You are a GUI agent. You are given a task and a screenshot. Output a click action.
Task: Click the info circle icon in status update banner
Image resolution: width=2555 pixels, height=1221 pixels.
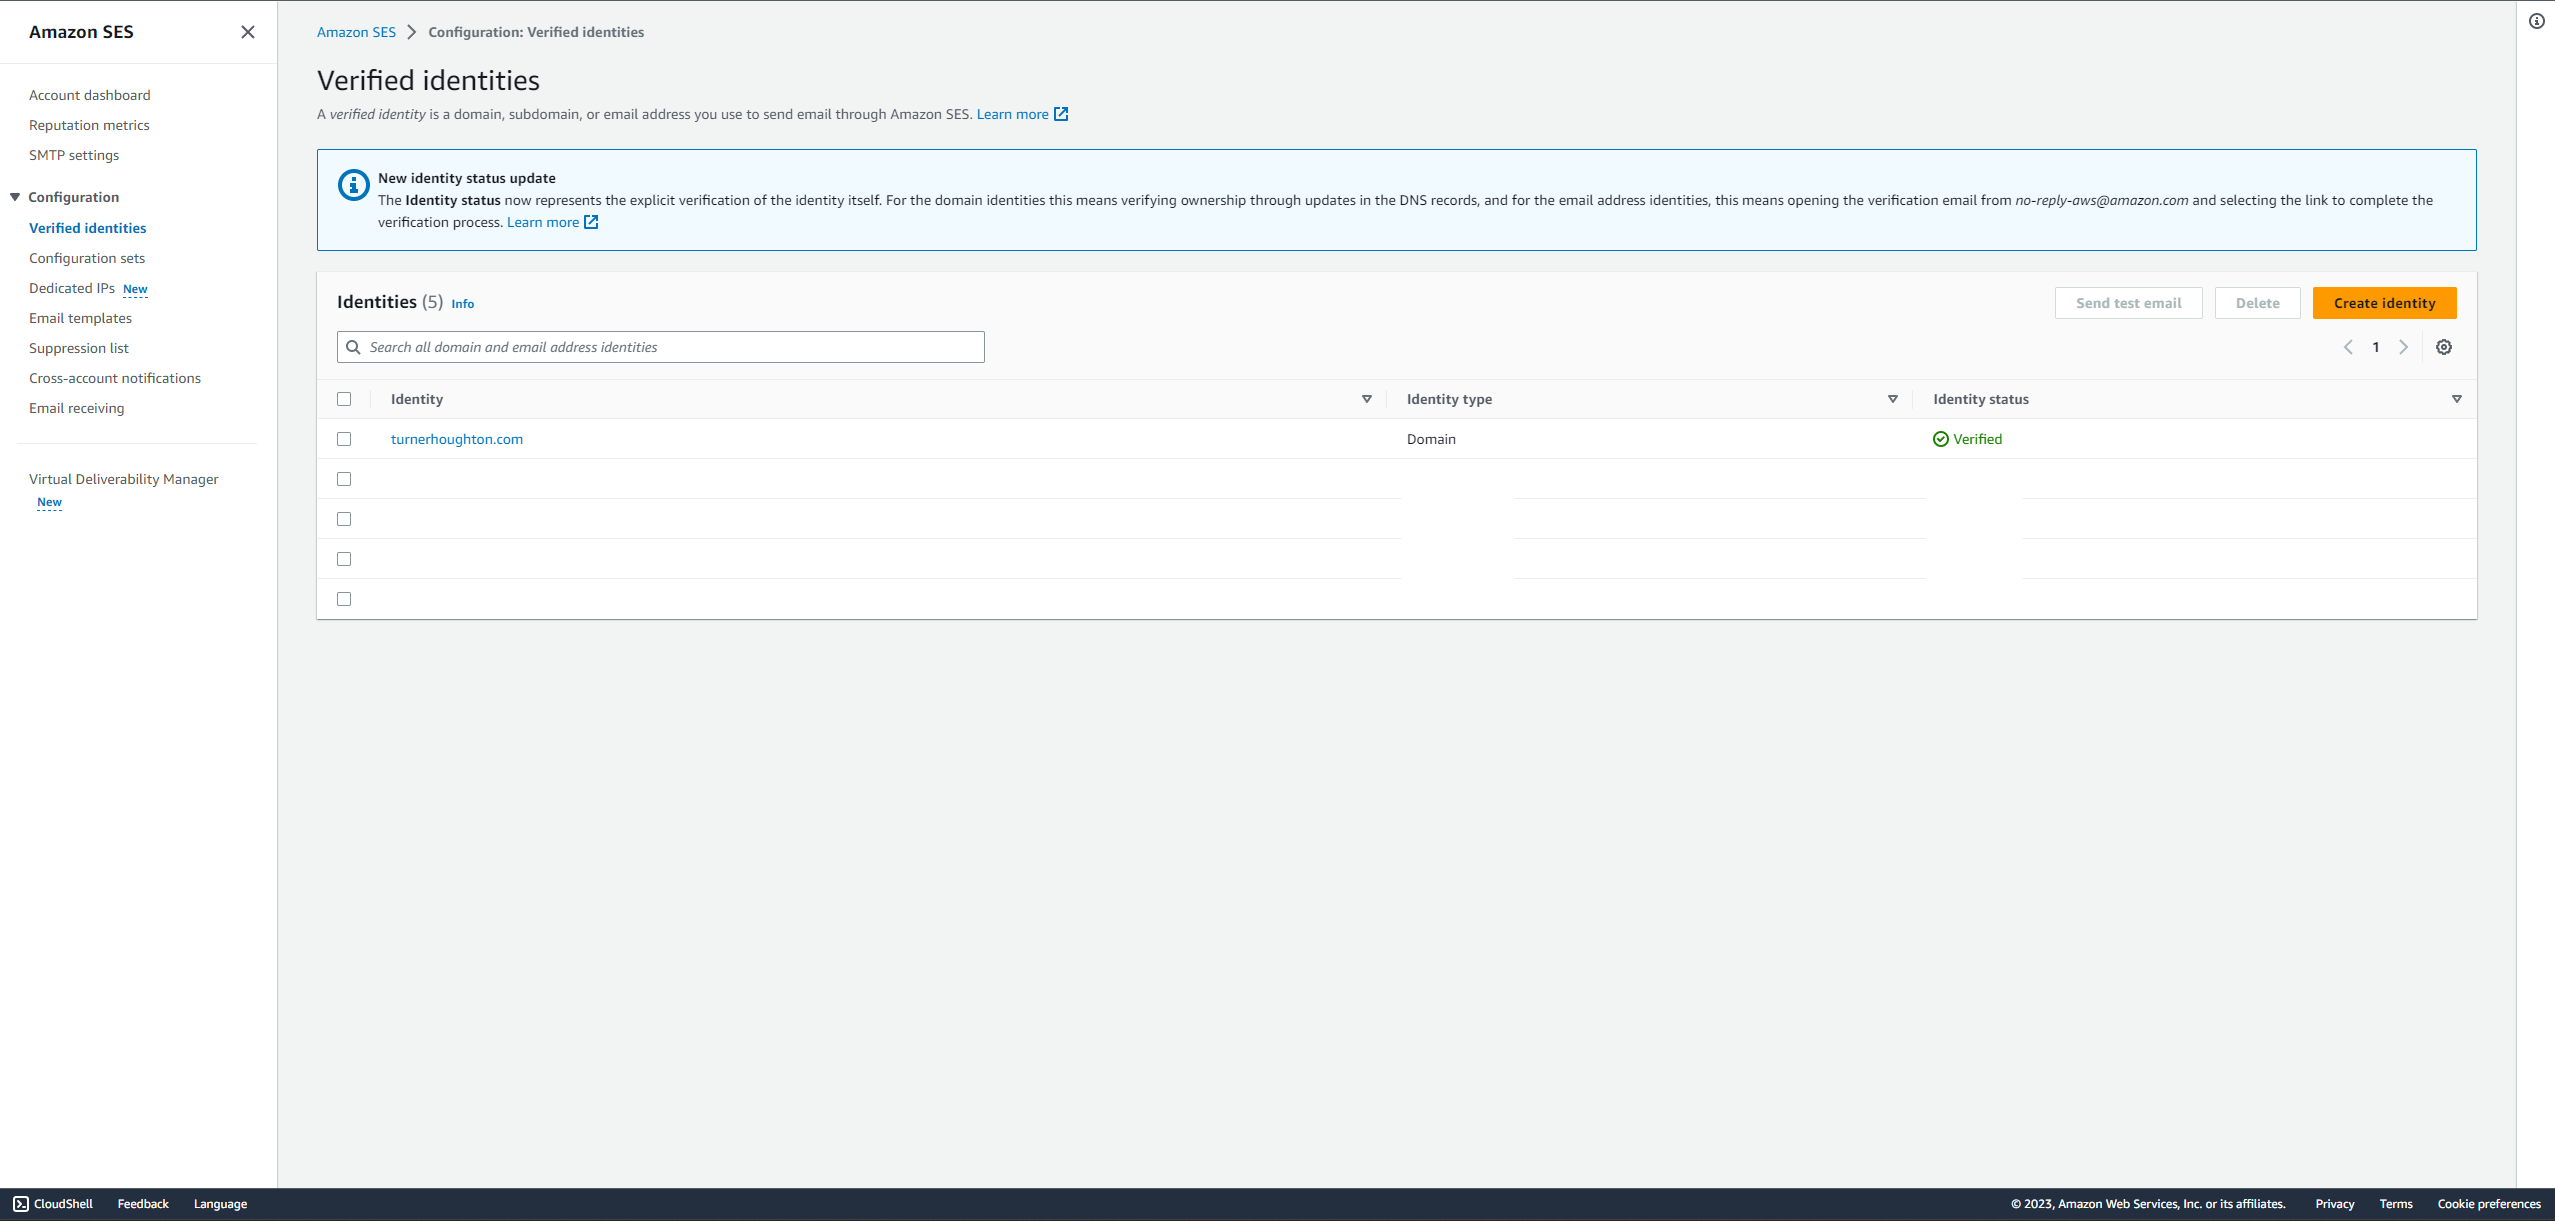[353, 185]
